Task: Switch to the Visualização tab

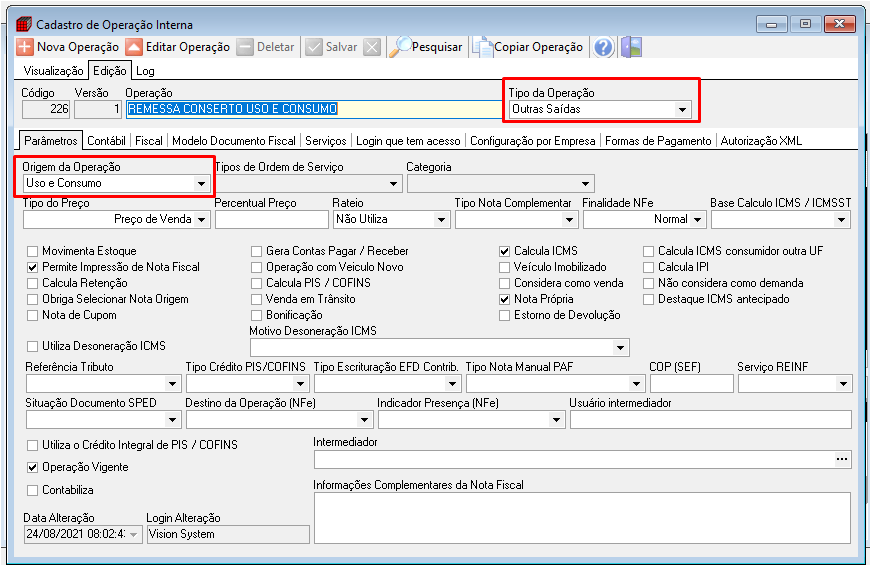Action: click(53, 71)
